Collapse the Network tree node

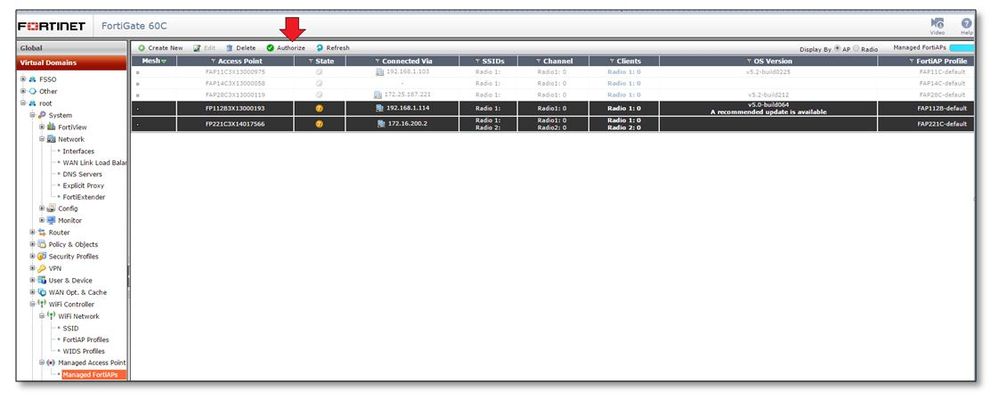[x=42, y=139]
